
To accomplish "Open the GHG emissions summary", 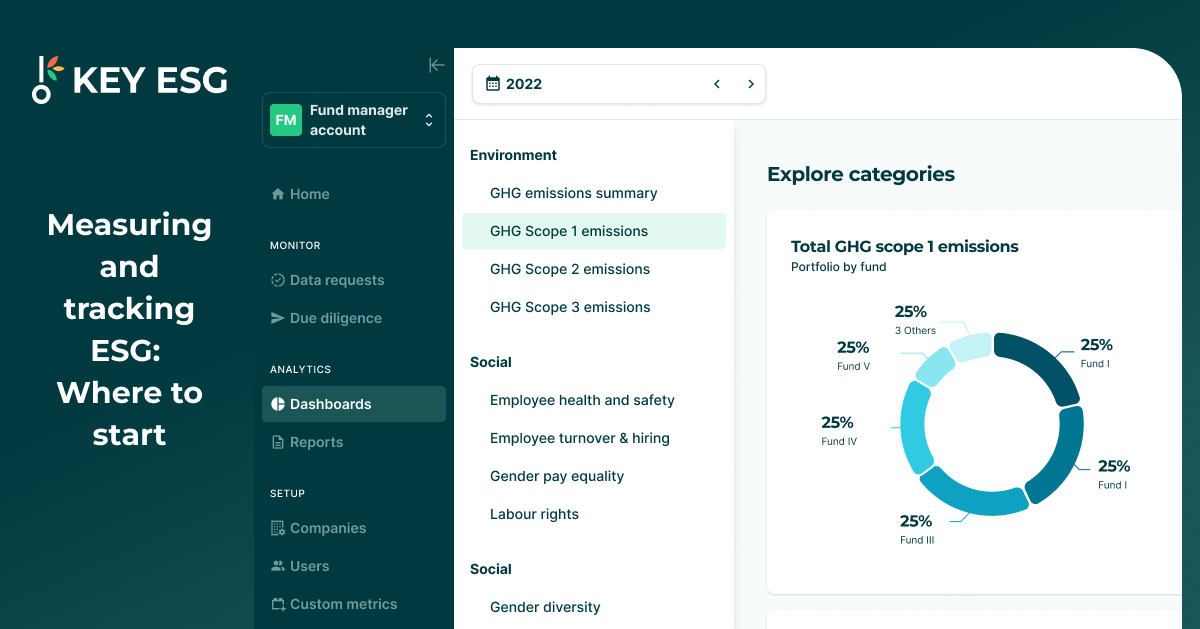I will [573, 193].
